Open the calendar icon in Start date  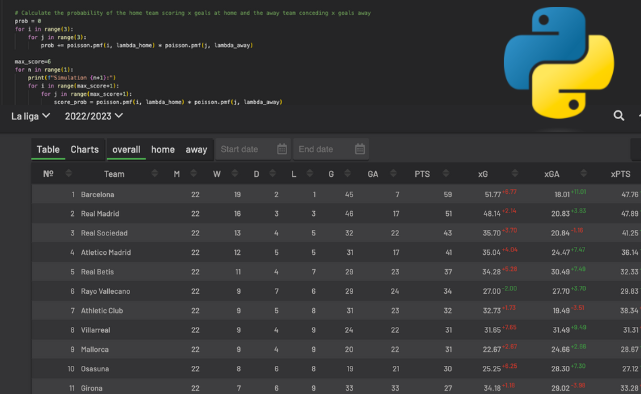click(x=282, y=149)
